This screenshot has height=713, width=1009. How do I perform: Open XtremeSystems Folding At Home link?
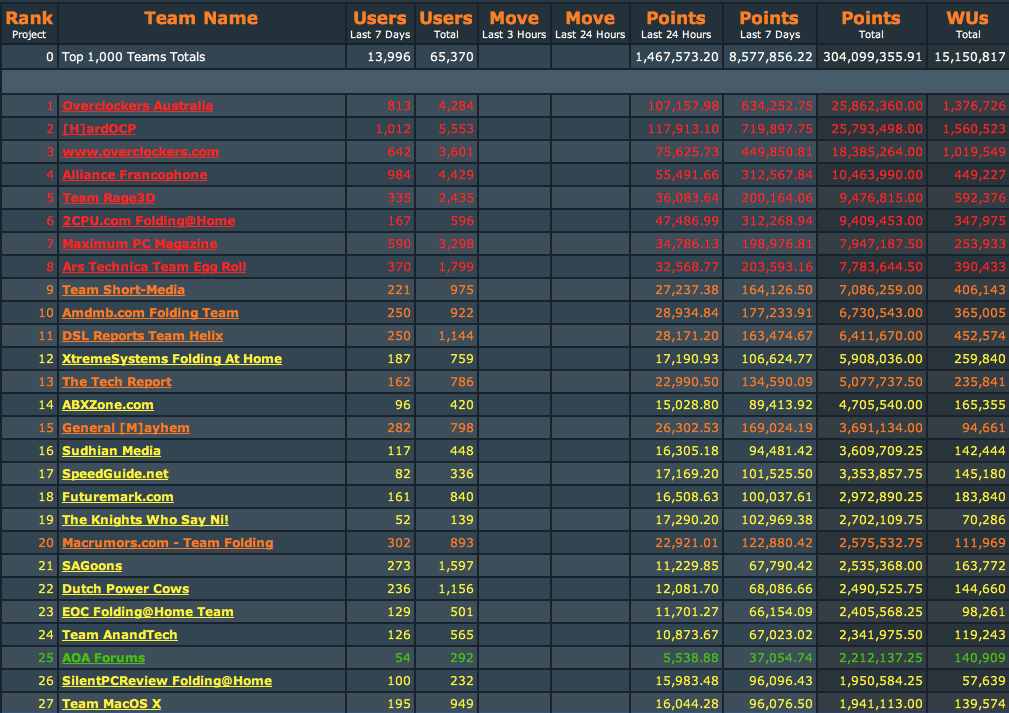[172, 359]
